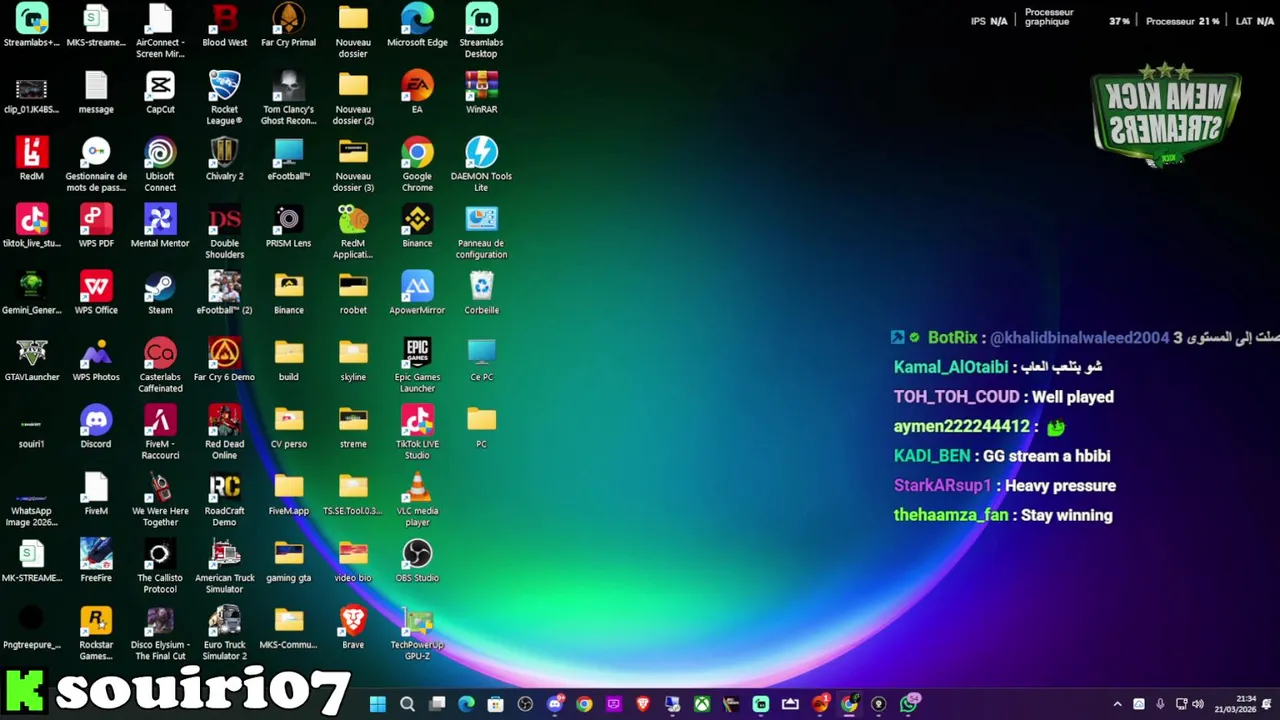Open the Google Chrome desktop shortcut

(417, 164)
